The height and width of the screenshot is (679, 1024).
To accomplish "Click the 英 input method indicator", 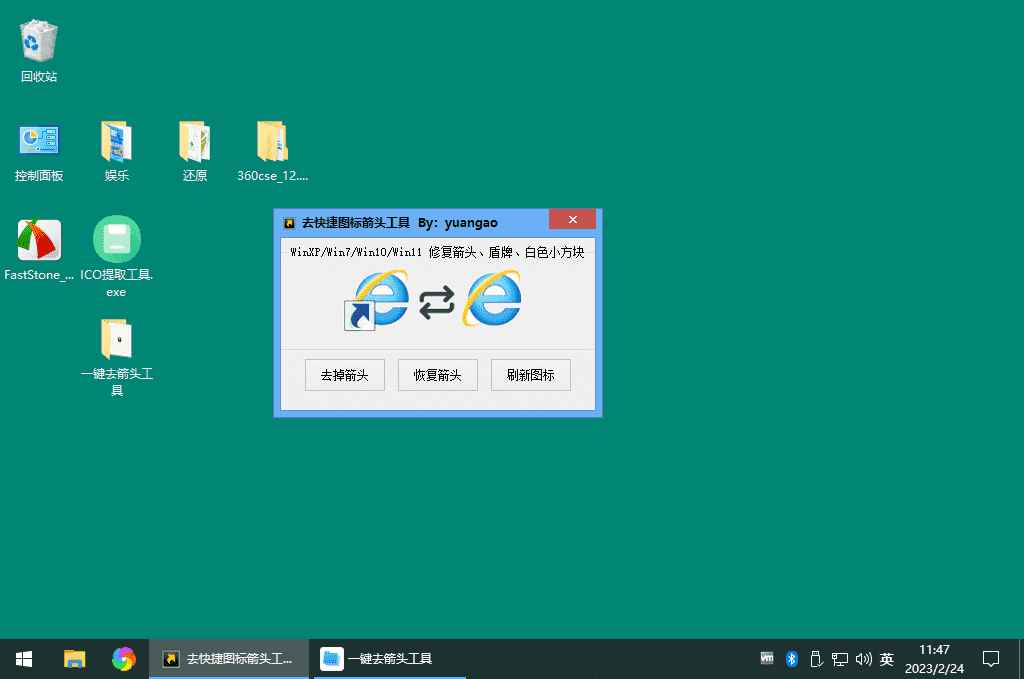I will click(x=886, y=659).
